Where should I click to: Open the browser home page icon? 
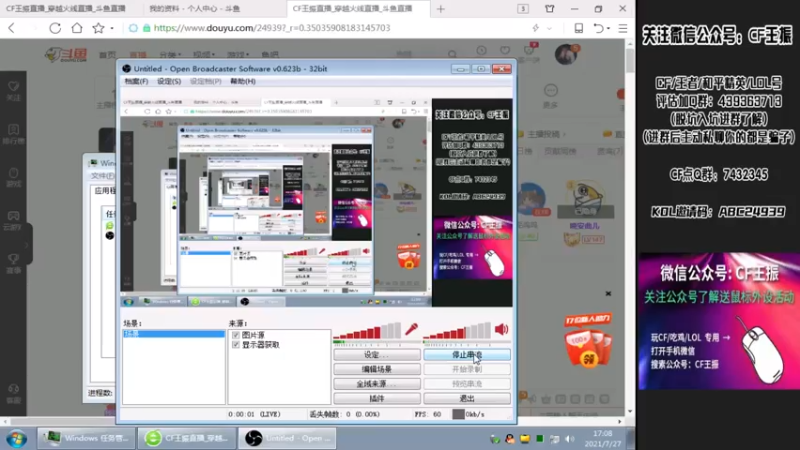77,28
